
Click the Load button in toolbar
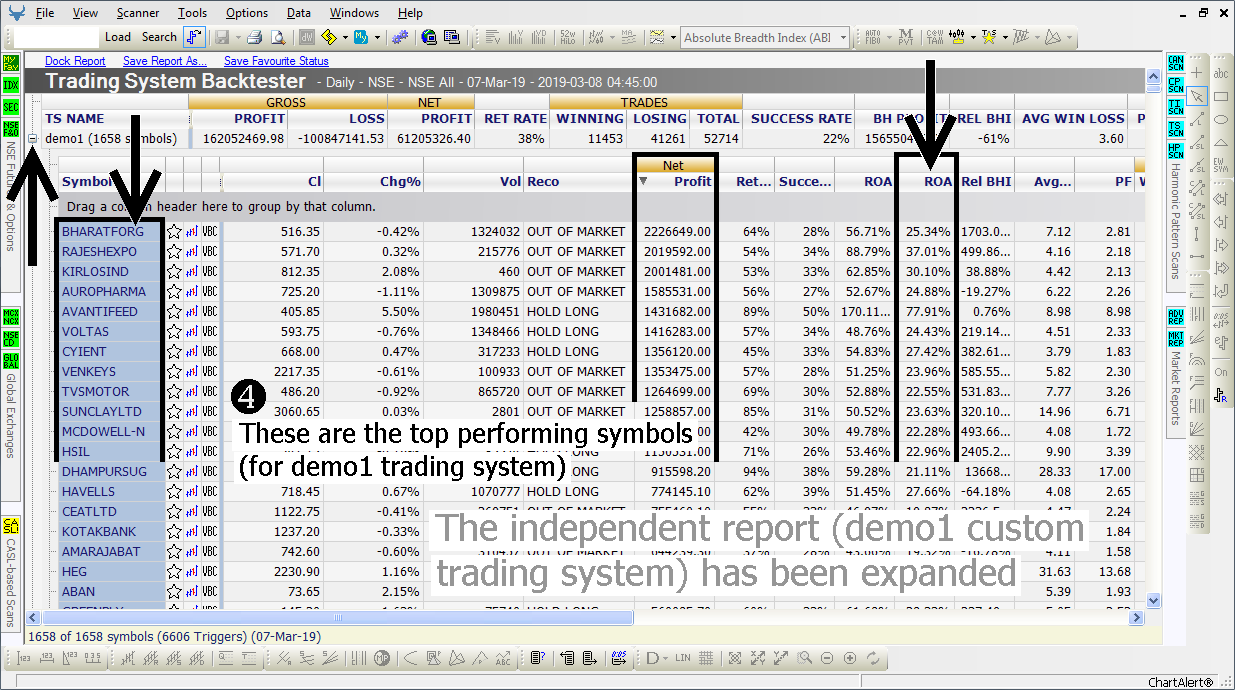click(118, 37)
